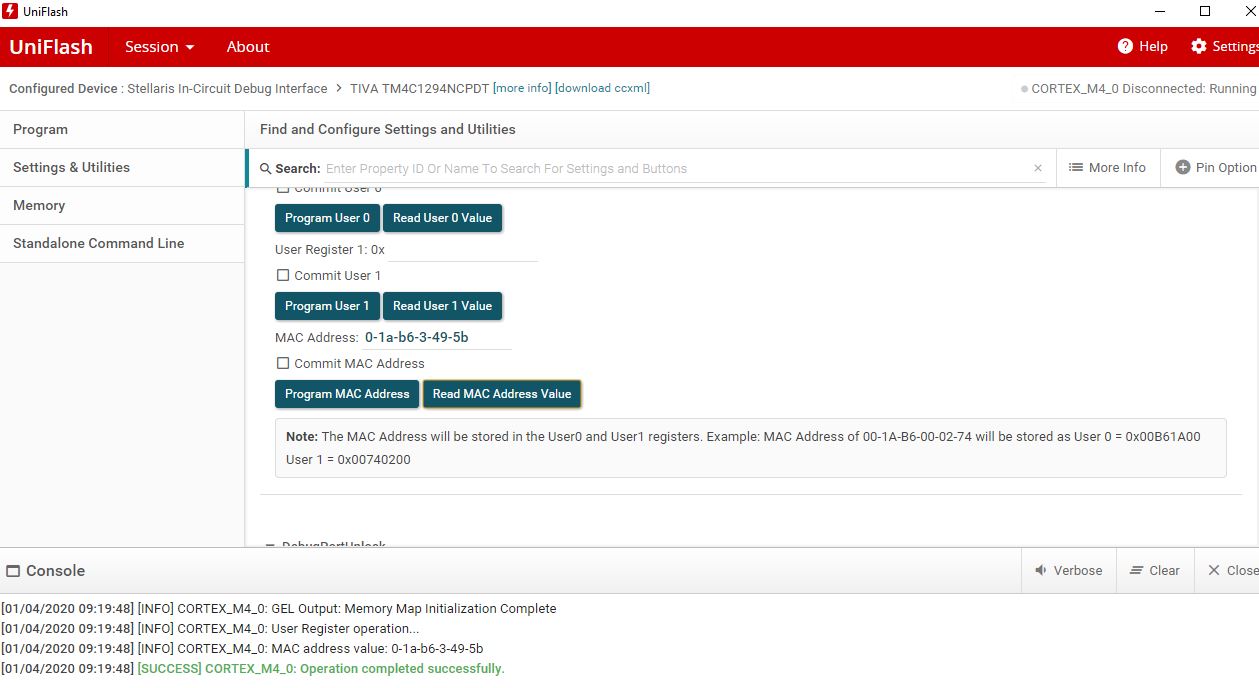Open Help via the question mark icon

tap(1125, 46)
